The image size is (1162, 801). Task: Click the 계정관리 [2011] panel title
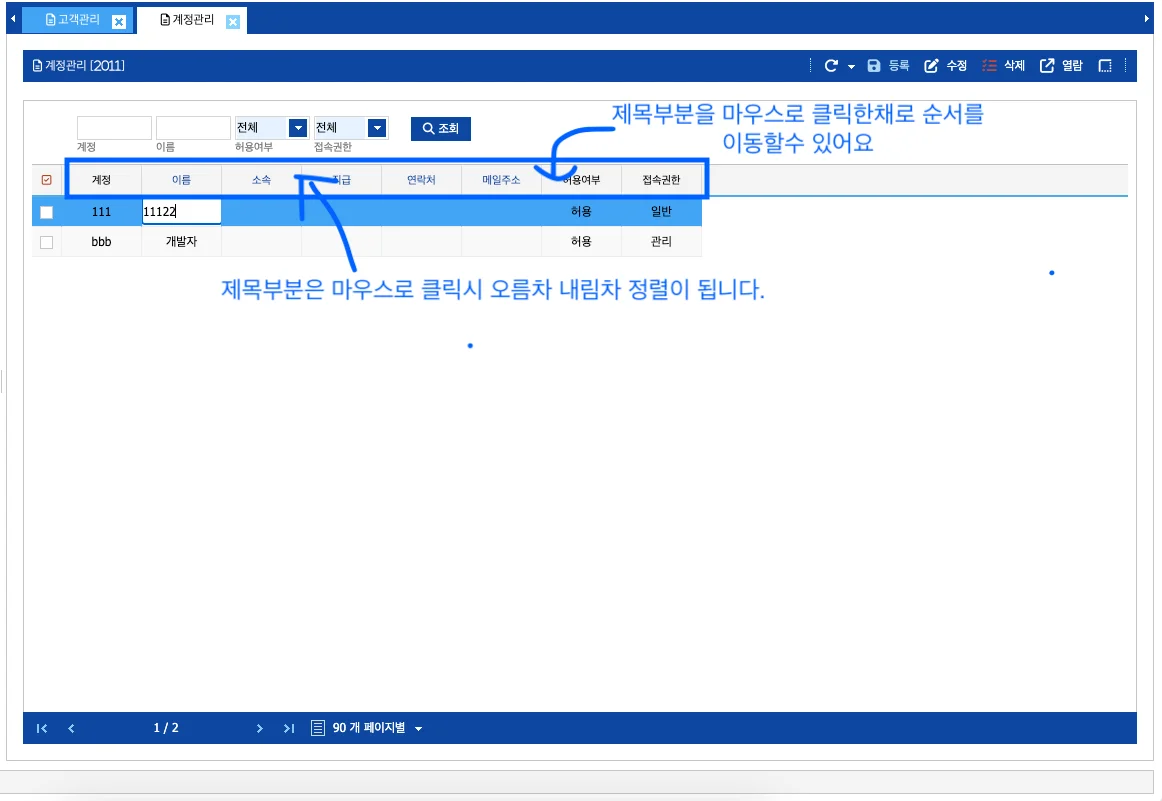click(x=79, y=66)
